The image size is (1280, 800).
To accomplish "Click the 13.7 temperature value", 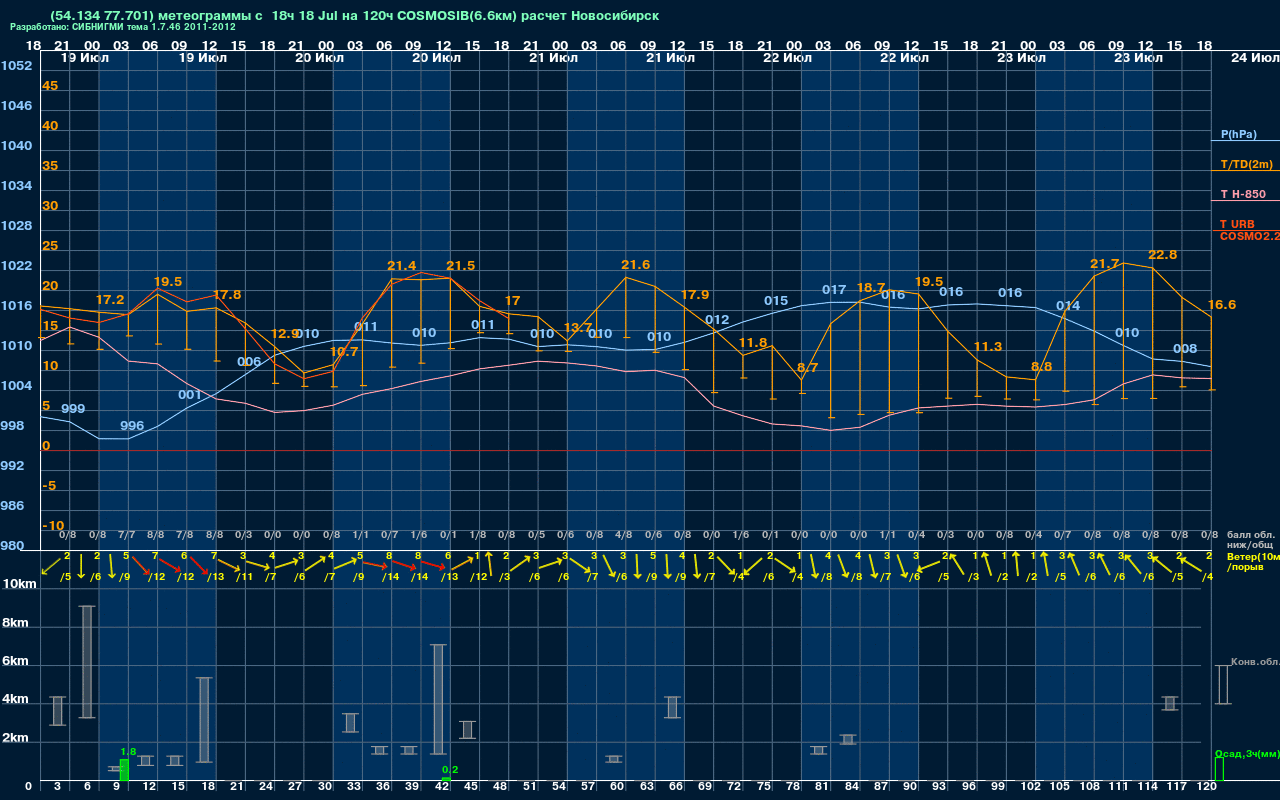I will 578,328.
